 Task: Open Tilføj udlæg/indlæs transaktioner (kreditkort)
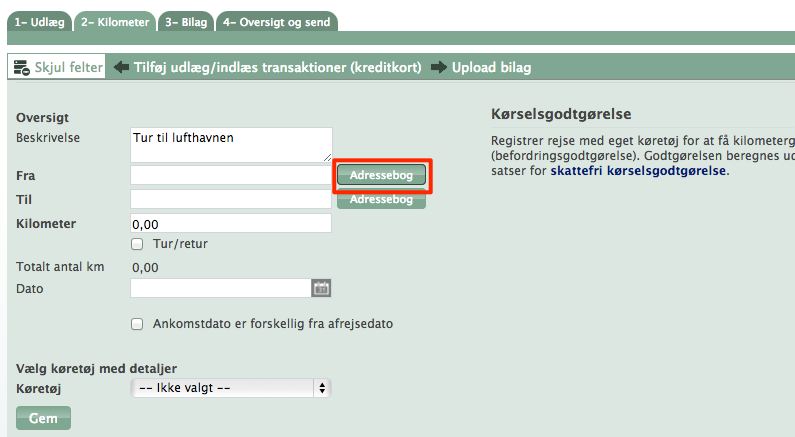(277, 67)
